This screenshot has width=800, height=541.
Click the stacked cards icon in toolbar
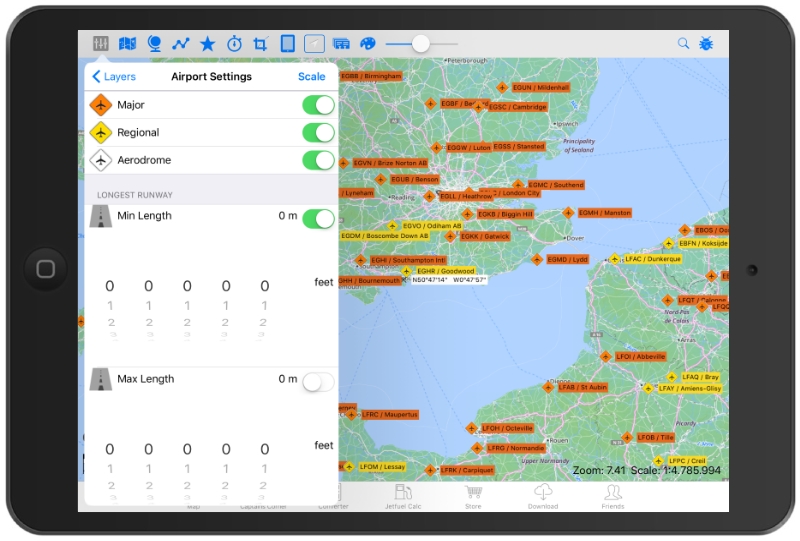[341, 44]
